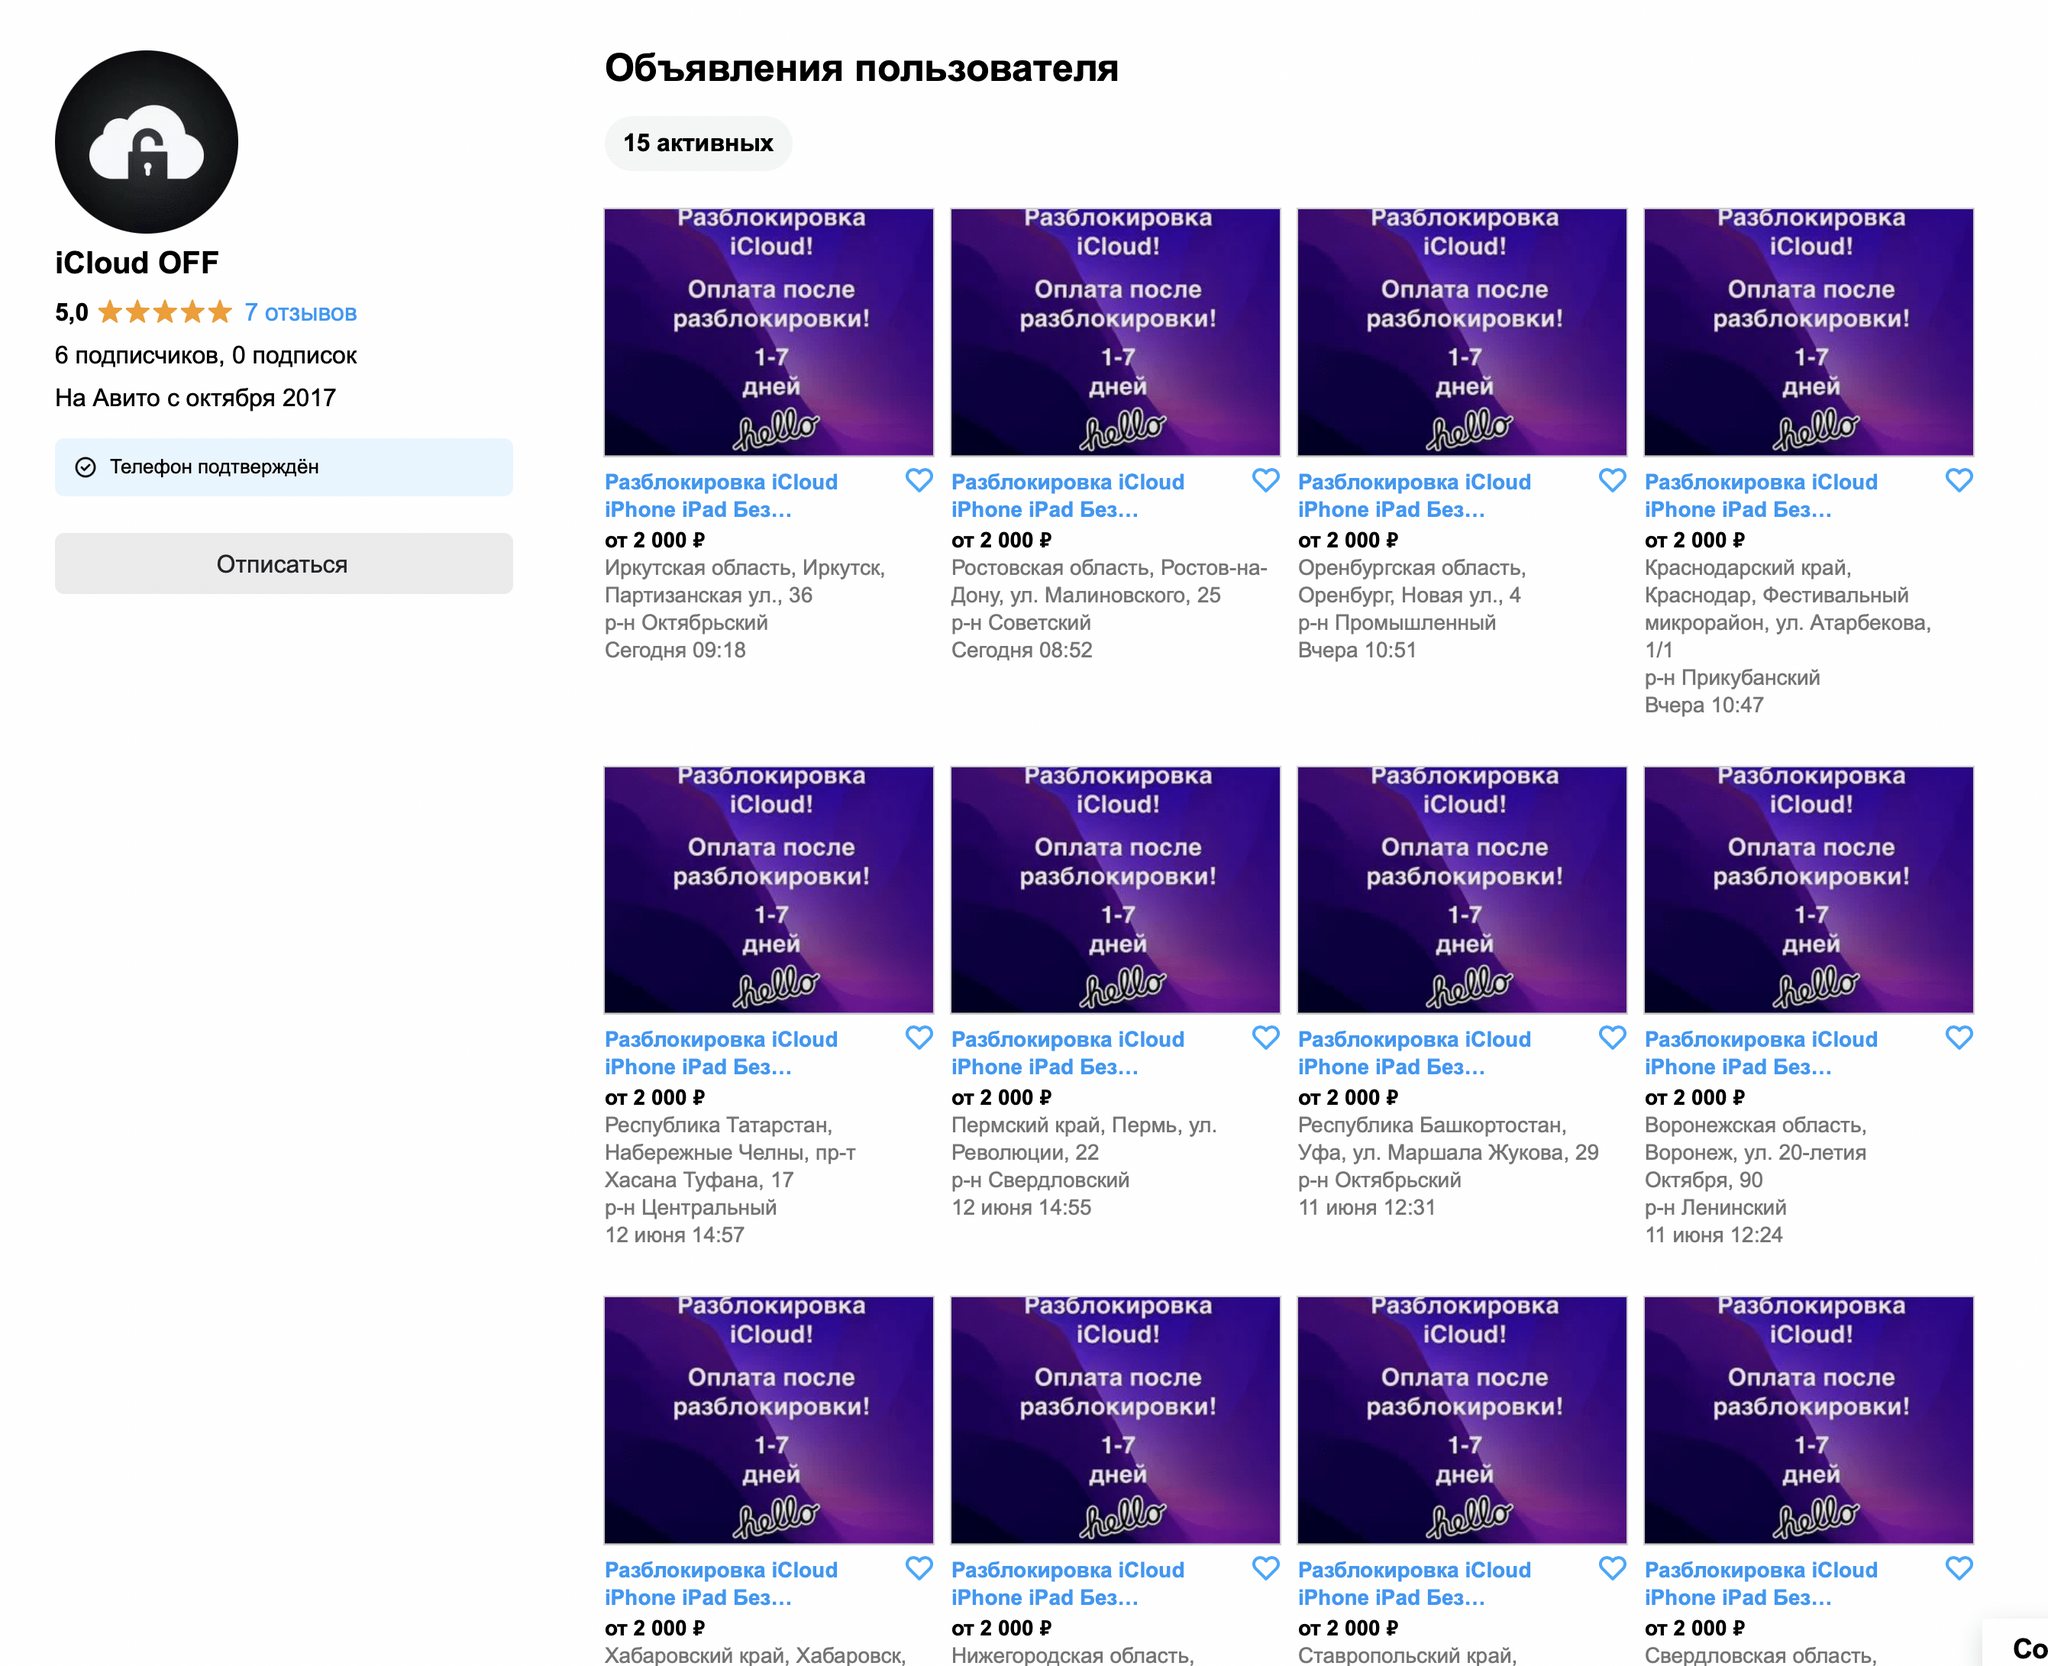
Task: Click the Пермь listing thumbnail image
Action: (1116, 890)
